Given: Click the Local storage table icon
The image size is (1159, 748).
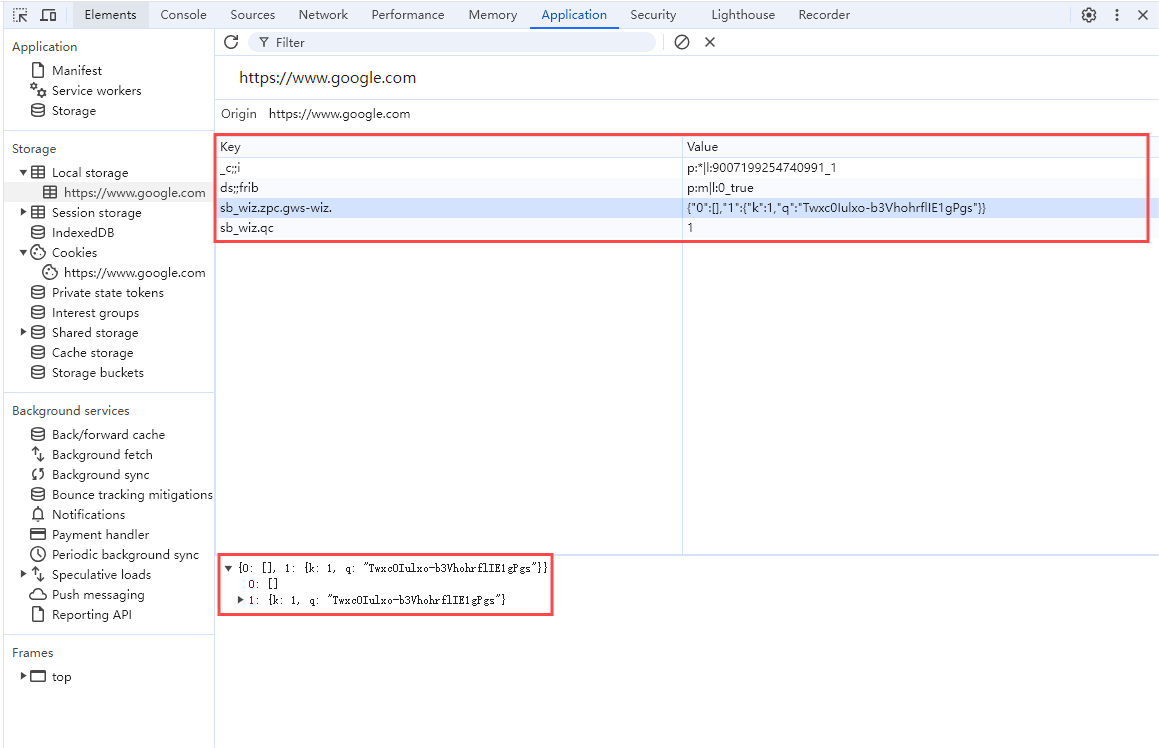Looking at the screenshot, I should click(38, 172).
